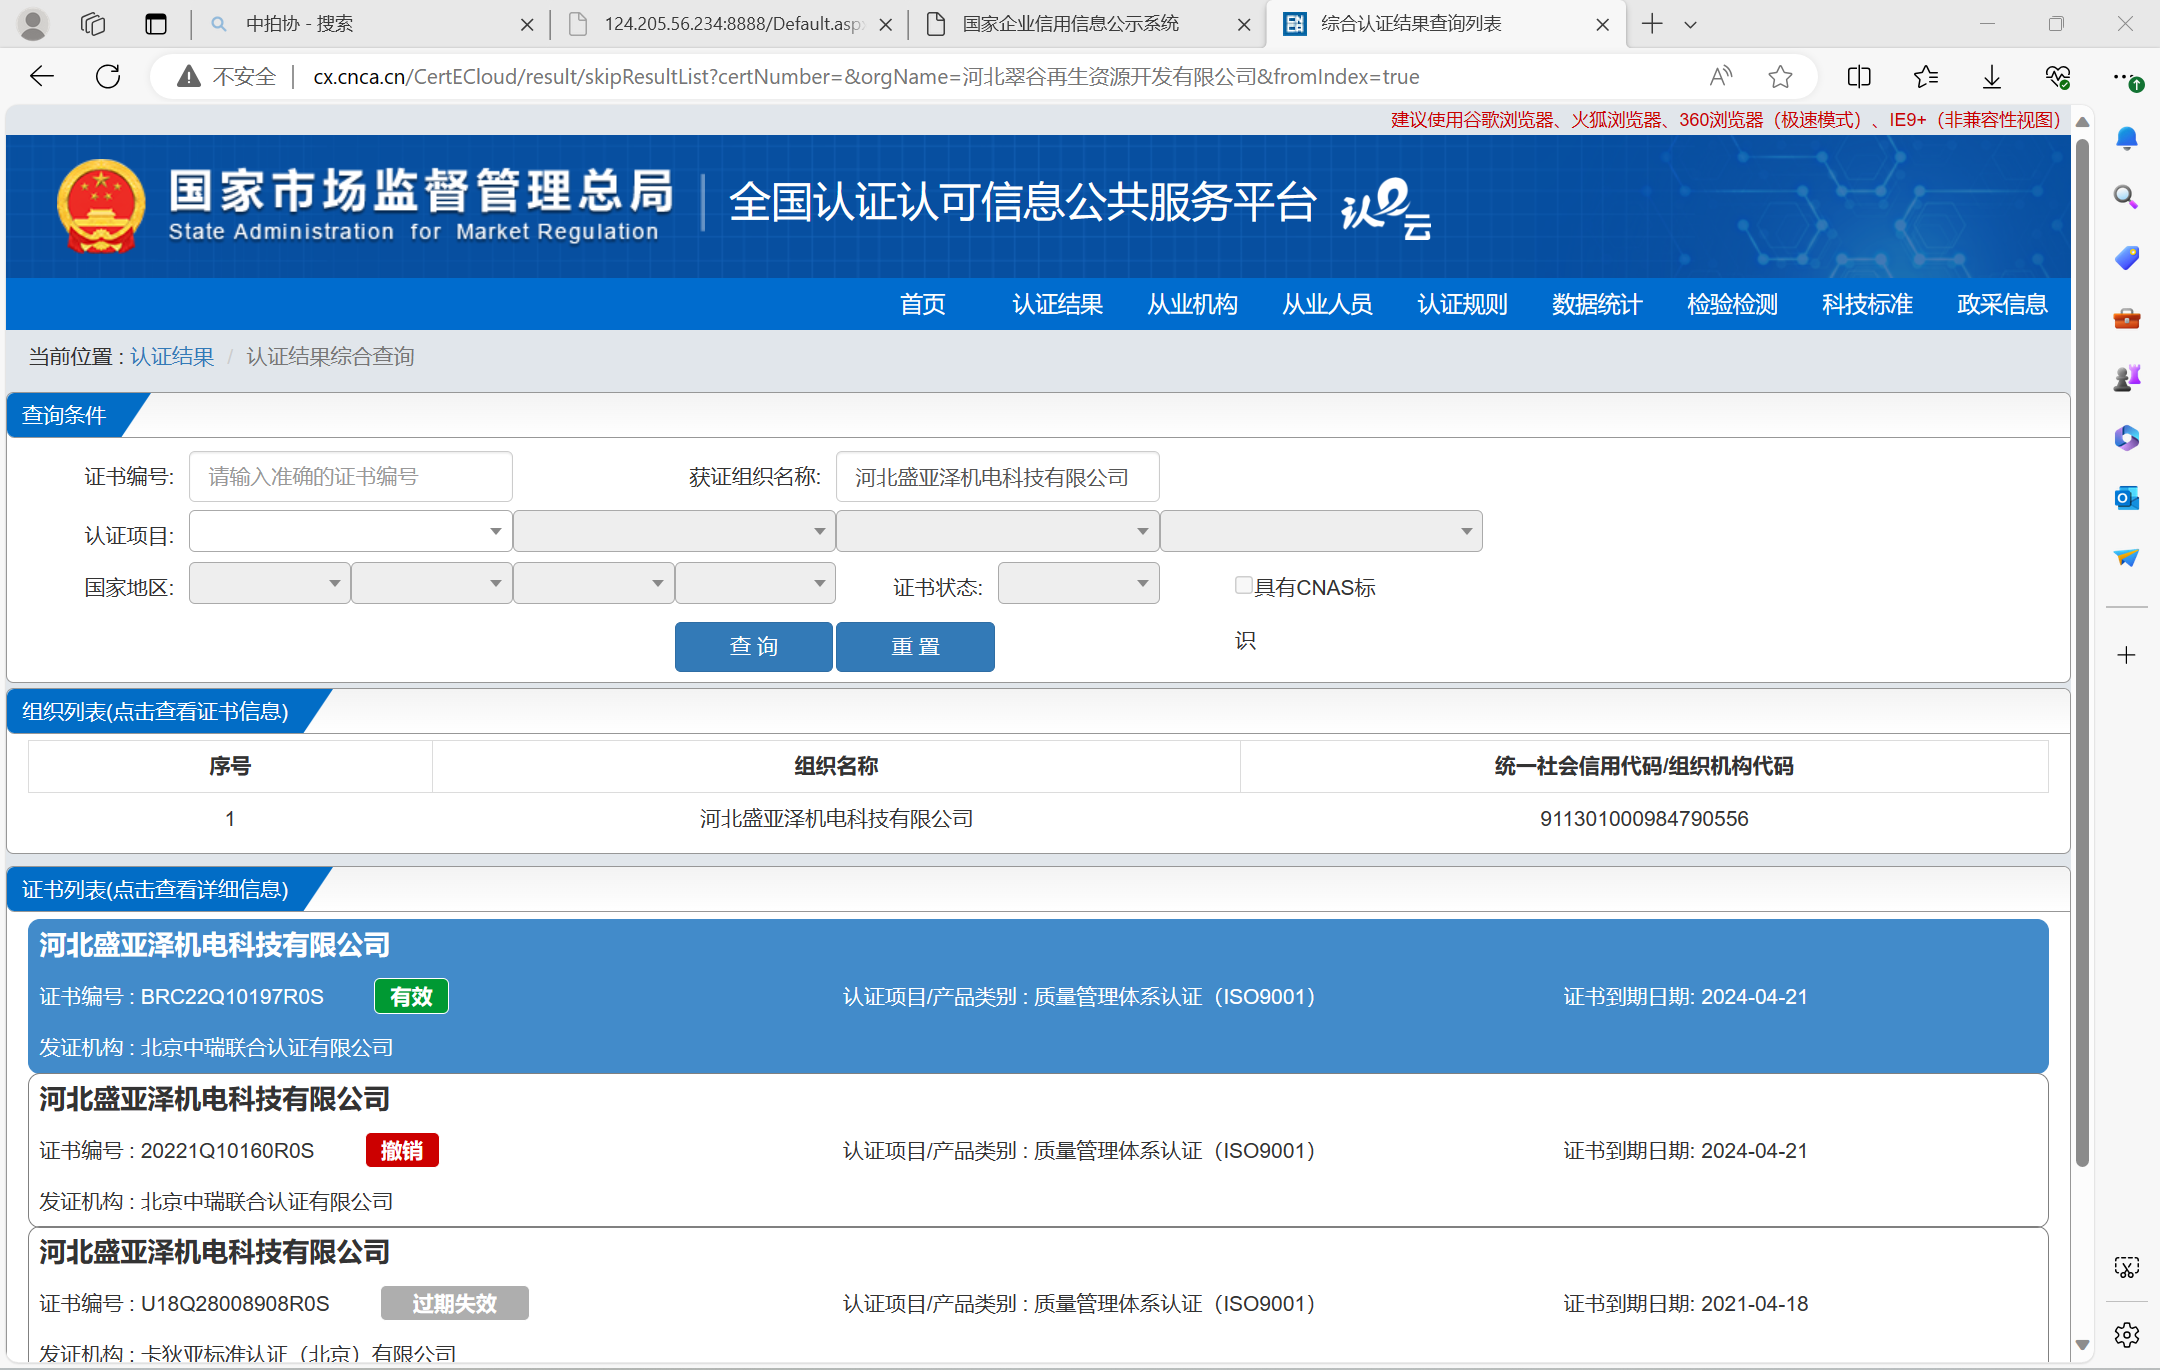Expand the first 国家地区 dropdown
The height and width of the screenshot is (1370, 2160).
click(269, 583)
